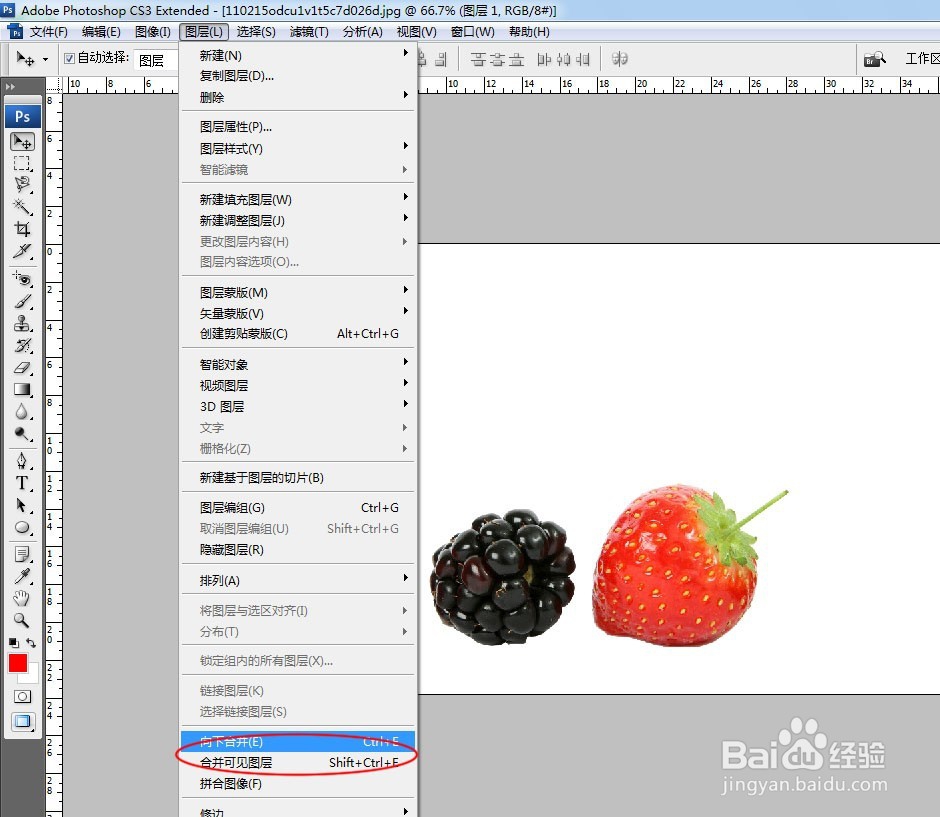The image size is (940, 817).
Task: Open the 滤镜 menu
Action: 307,31
